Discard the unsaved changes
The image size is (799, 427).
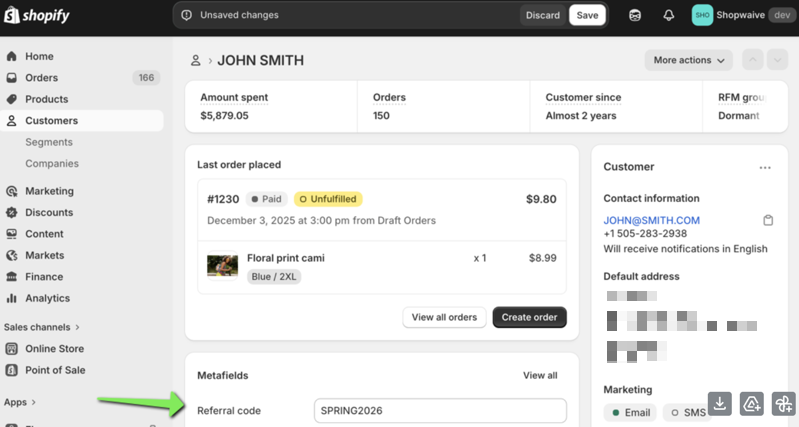pyautogui.click(x=542, y=15)
